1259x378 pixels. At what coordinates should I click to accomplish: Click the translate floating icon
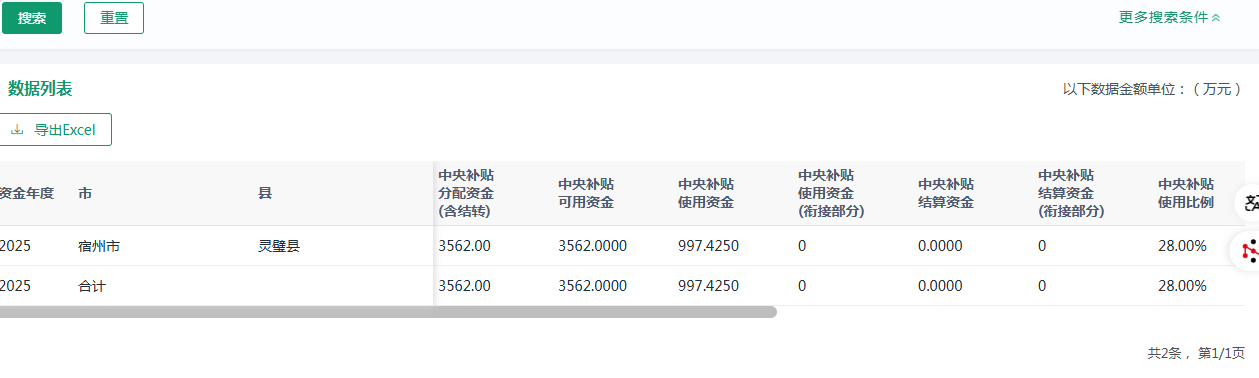1250,203
